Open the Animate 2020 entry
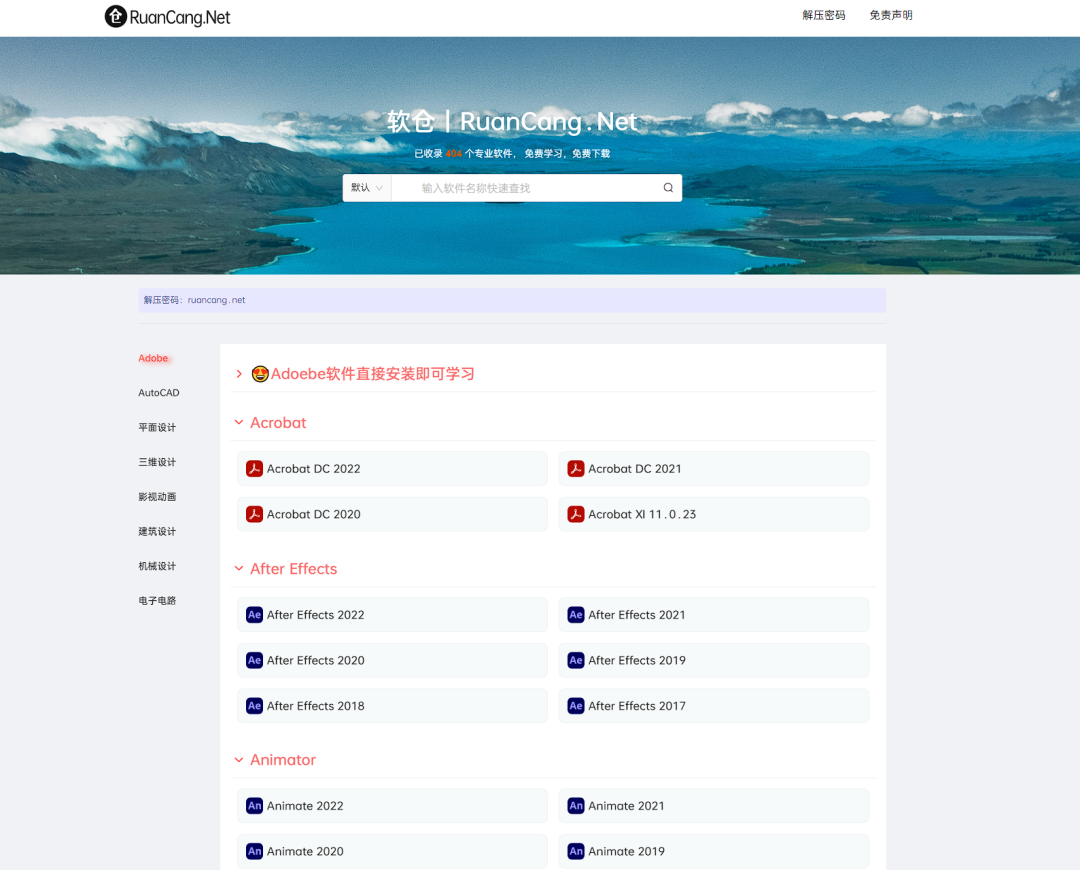 pos(393,851)
